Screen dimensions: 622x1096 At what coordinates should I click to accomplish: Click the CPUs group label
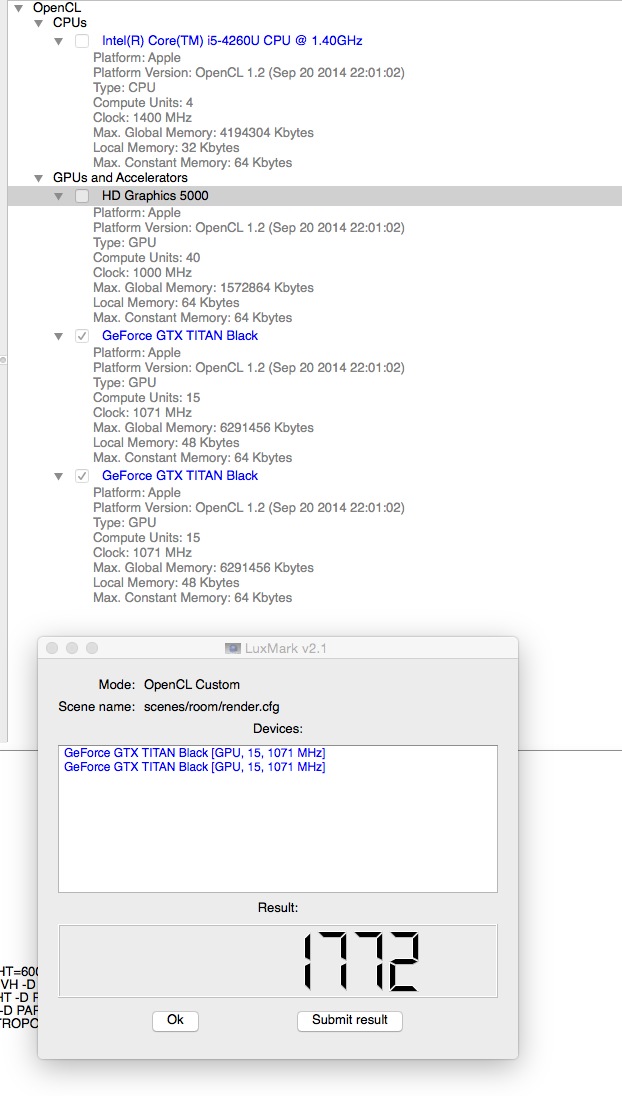pos(70,23)
